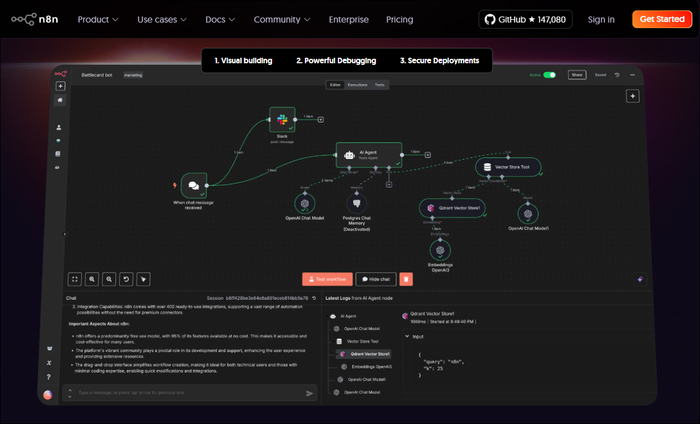Click the fit-to-view canvas icon
Viewport: 700px width, 424px height.
74,280
